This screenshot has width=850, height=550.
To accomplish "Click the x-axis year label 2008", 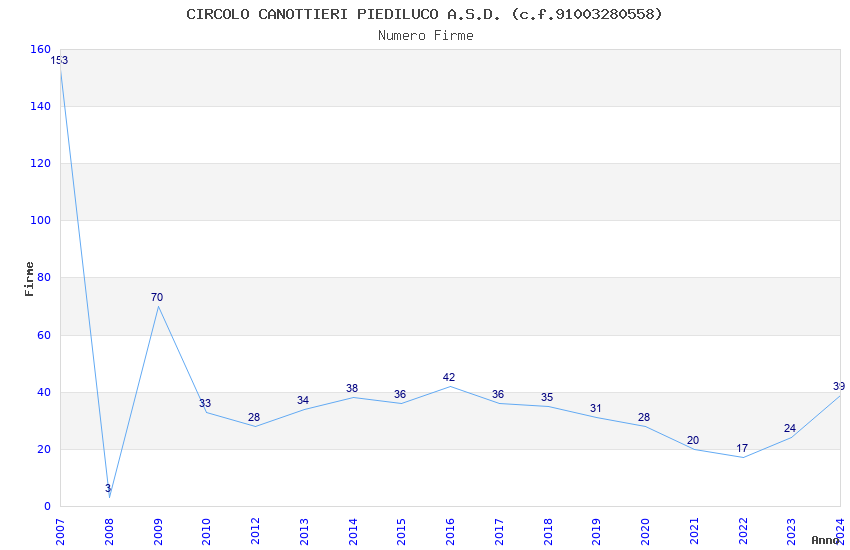I will (x=108, y=532).
